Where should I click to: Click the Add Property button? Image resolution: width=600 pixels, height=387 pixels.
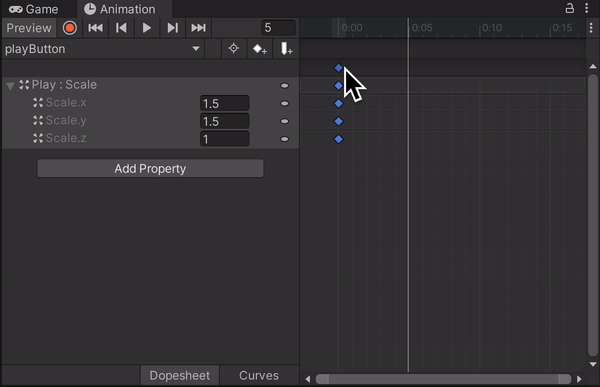pyautogui.click(x=150, y=168)
